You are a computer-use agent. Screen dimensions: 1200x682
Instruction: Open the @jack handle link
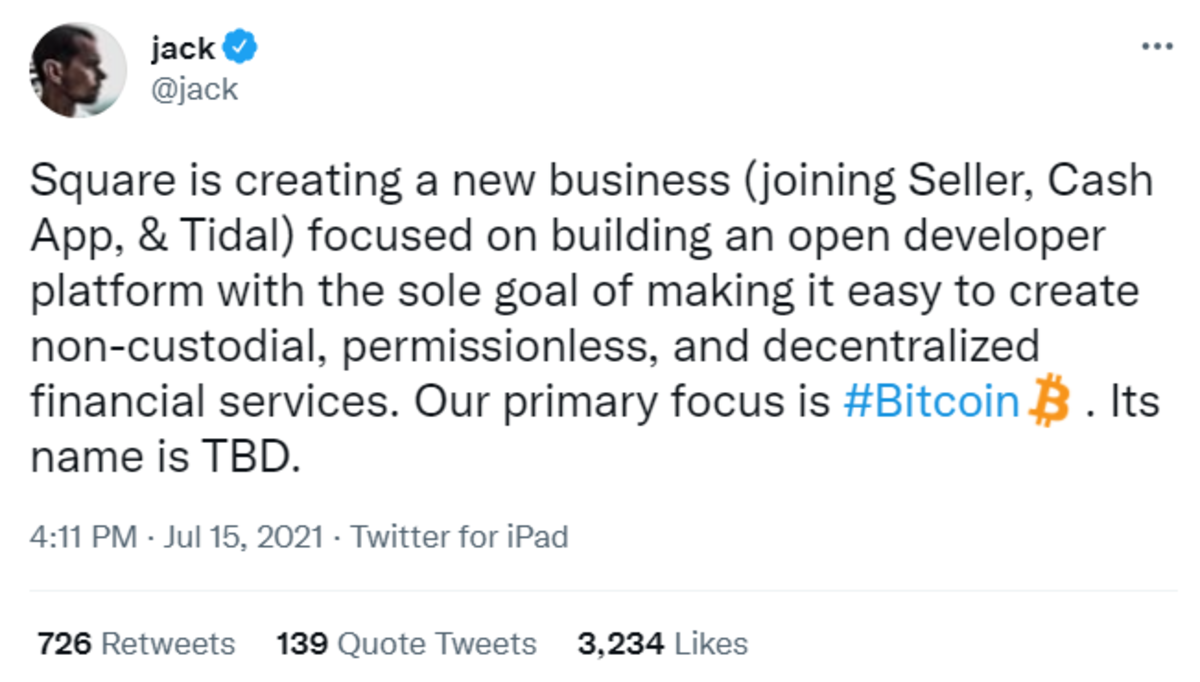[x=194, y=89]
